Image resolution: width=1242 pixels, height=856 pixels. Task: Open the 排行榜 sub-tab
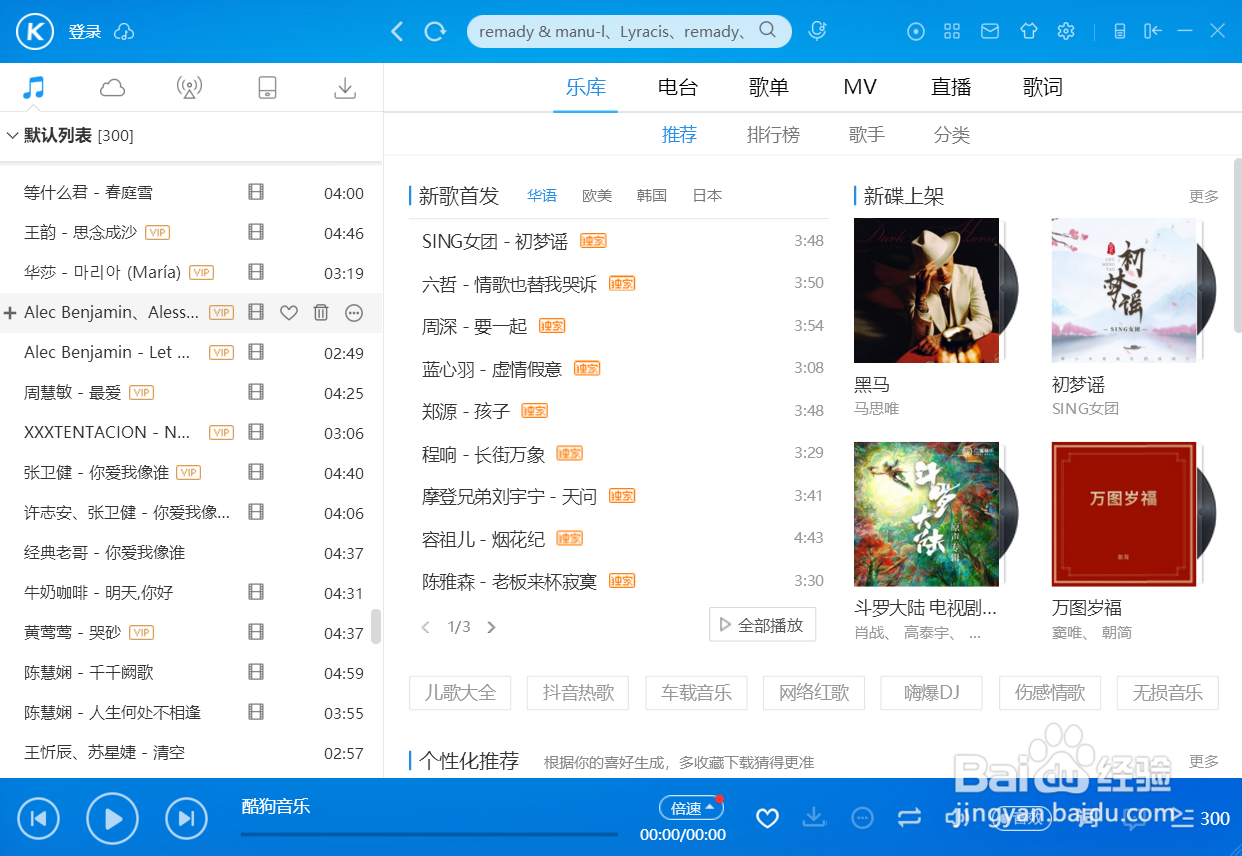coord(773,135)
